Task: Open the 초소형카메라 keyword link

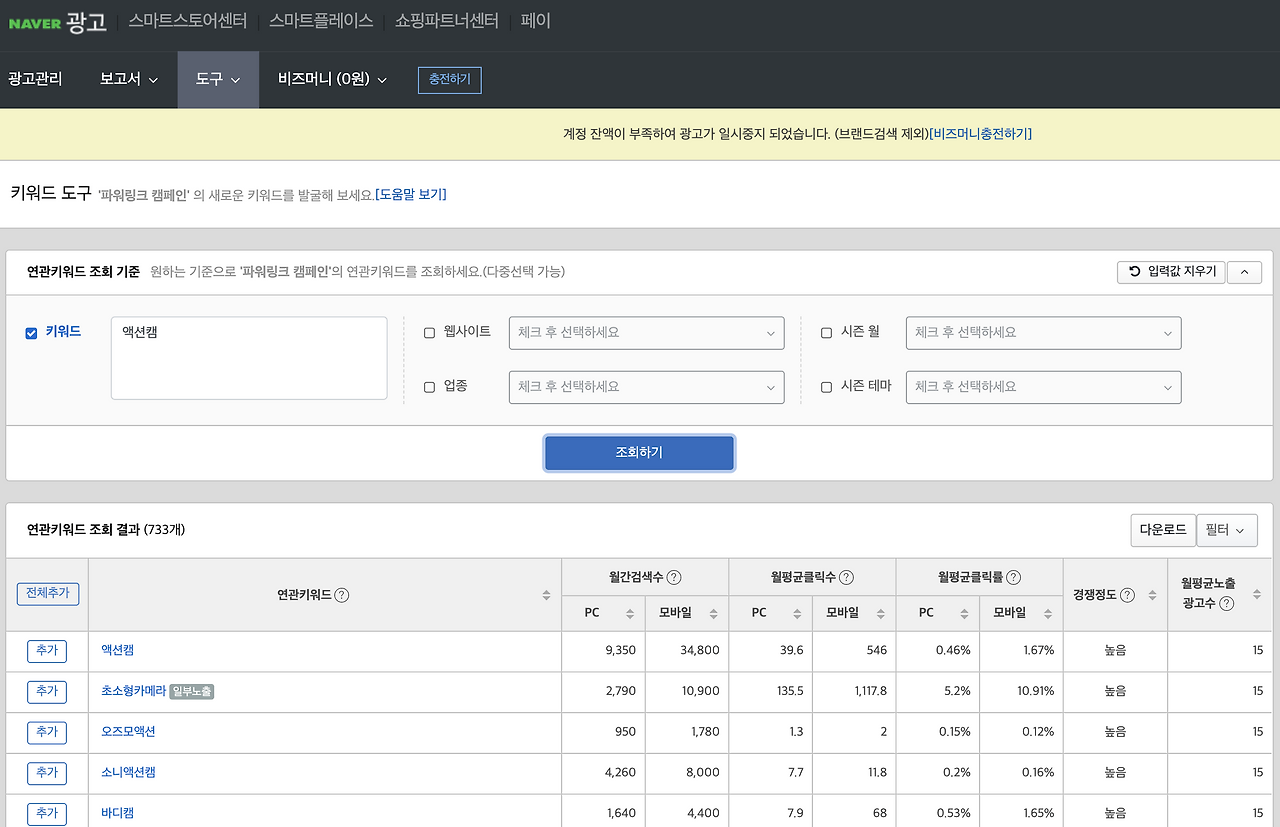Action: click(x=134, y=691)
